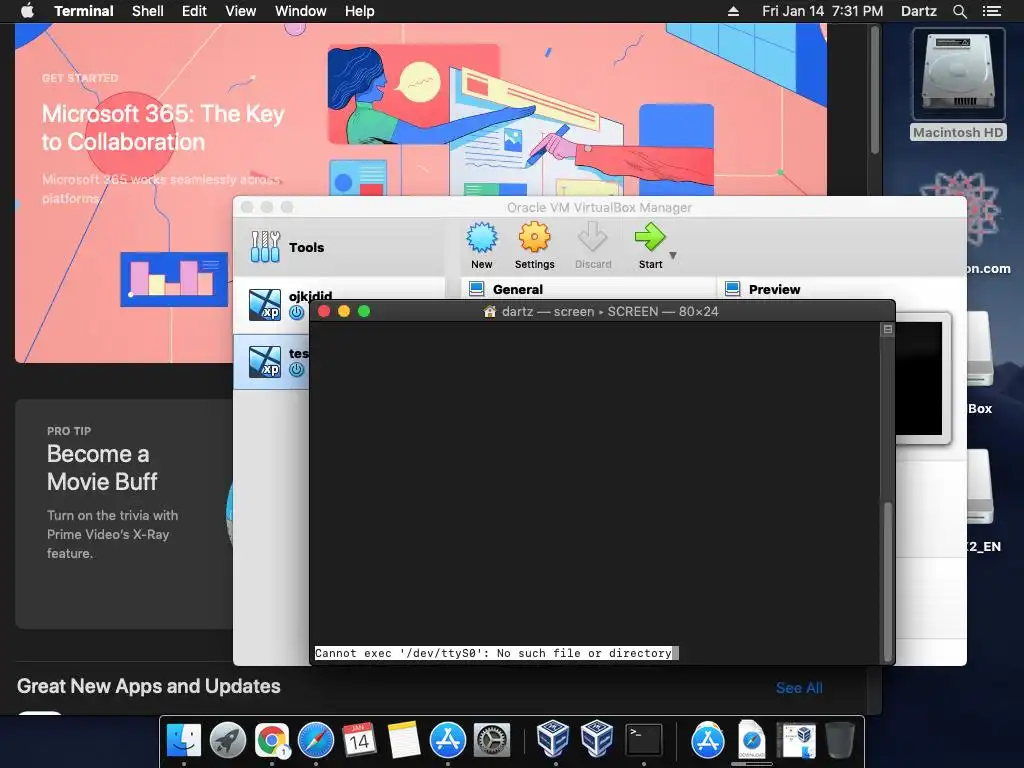Image resolution: width=1024 pixels, height=768 pixels.
Task: Click the home folder icon in Terminal title
Action: 490,312
